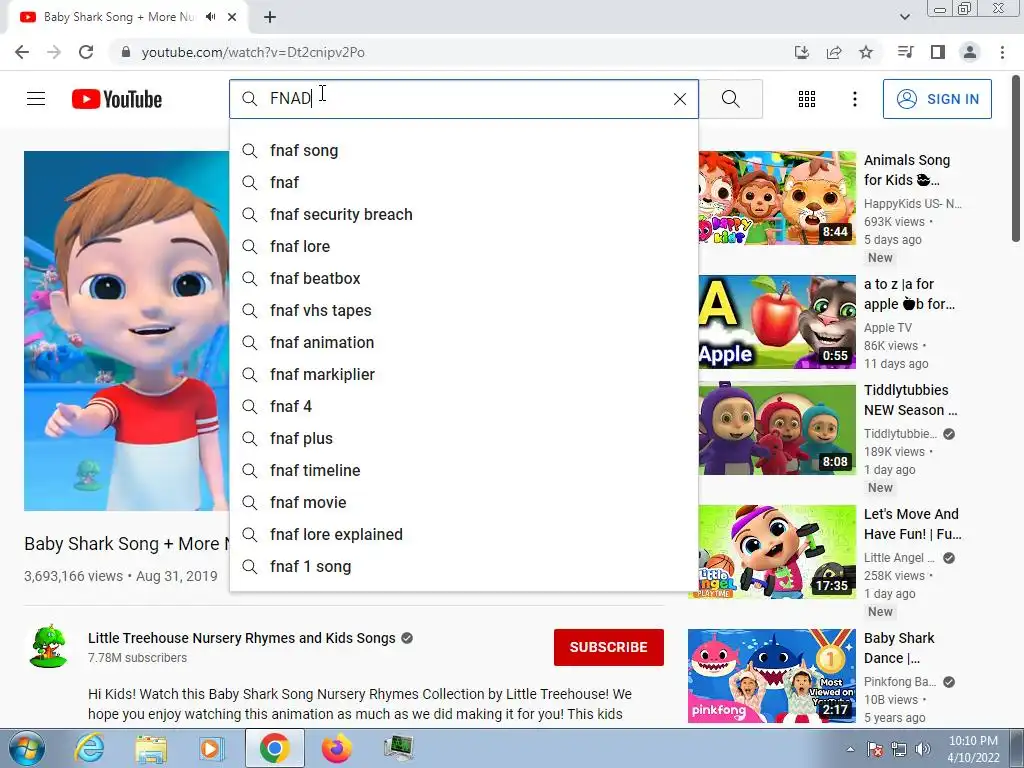Choose the 'fnaf lore' suggestion

coord(464,246)
